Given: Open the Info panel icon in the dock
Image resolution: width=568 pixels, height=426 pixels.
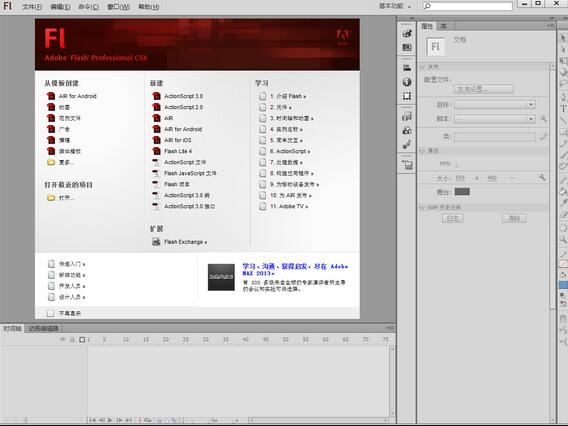Looking at the screenshot, I should point(407,82).
